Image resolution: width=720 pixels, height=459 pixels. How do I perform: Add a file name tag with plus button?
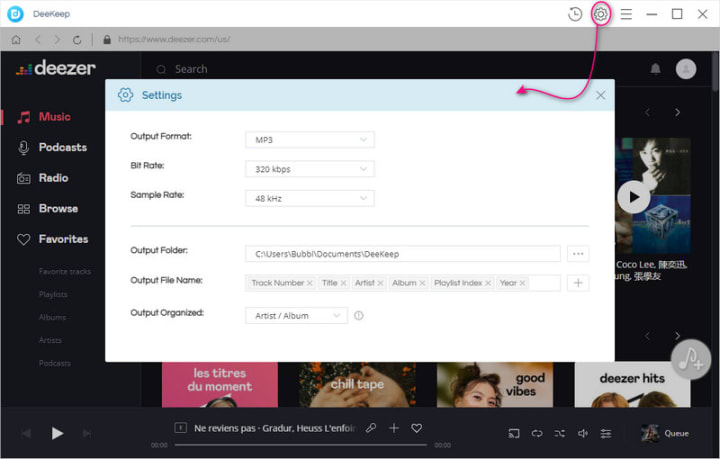(x=578, y=283)
